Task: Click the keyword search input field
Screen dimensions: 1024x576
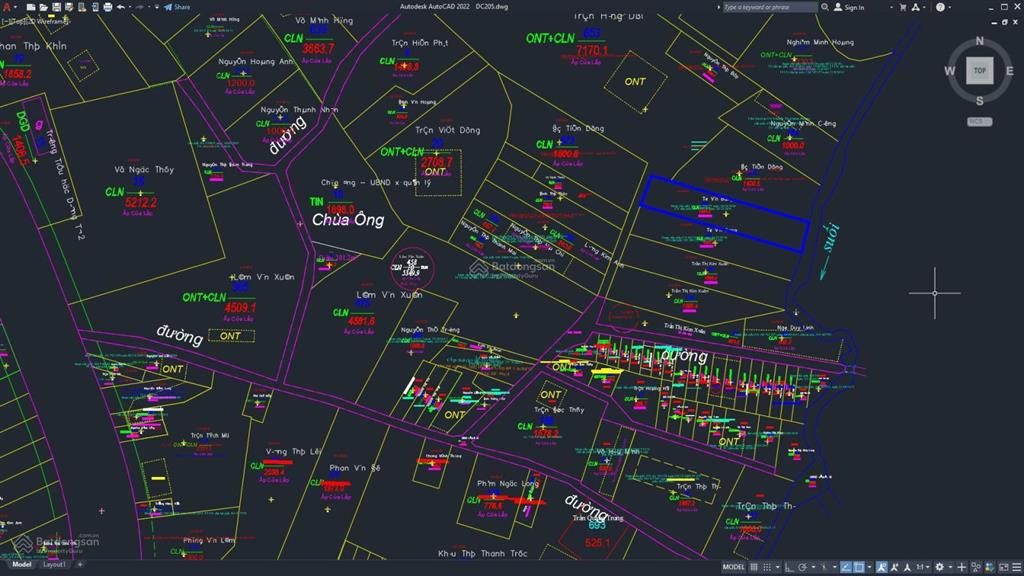Action: (770, 7)
